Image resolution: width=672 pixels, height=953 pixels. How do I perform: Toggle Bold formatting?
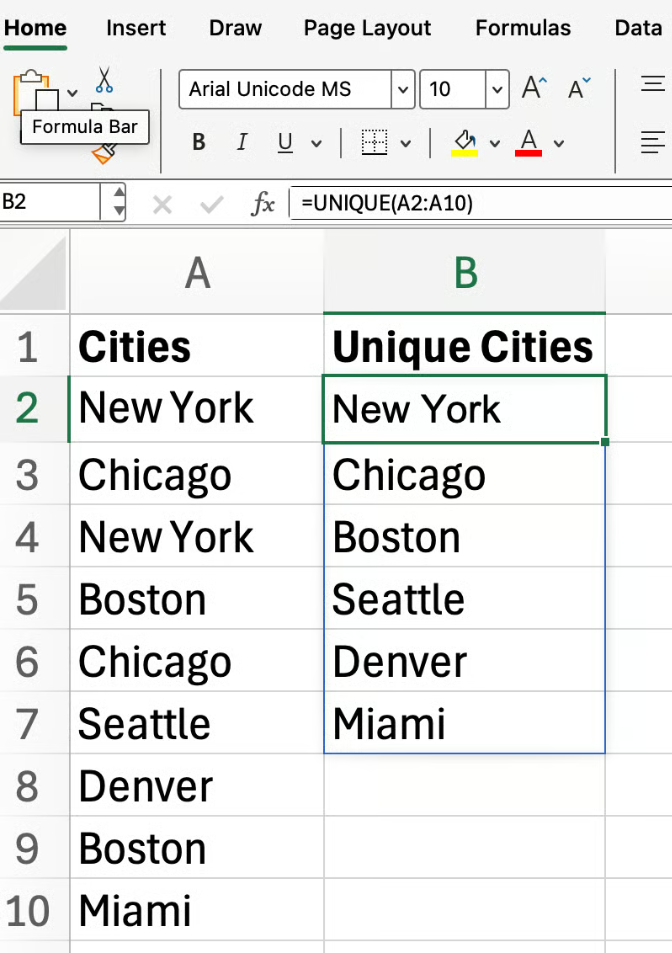click(199, 143)
